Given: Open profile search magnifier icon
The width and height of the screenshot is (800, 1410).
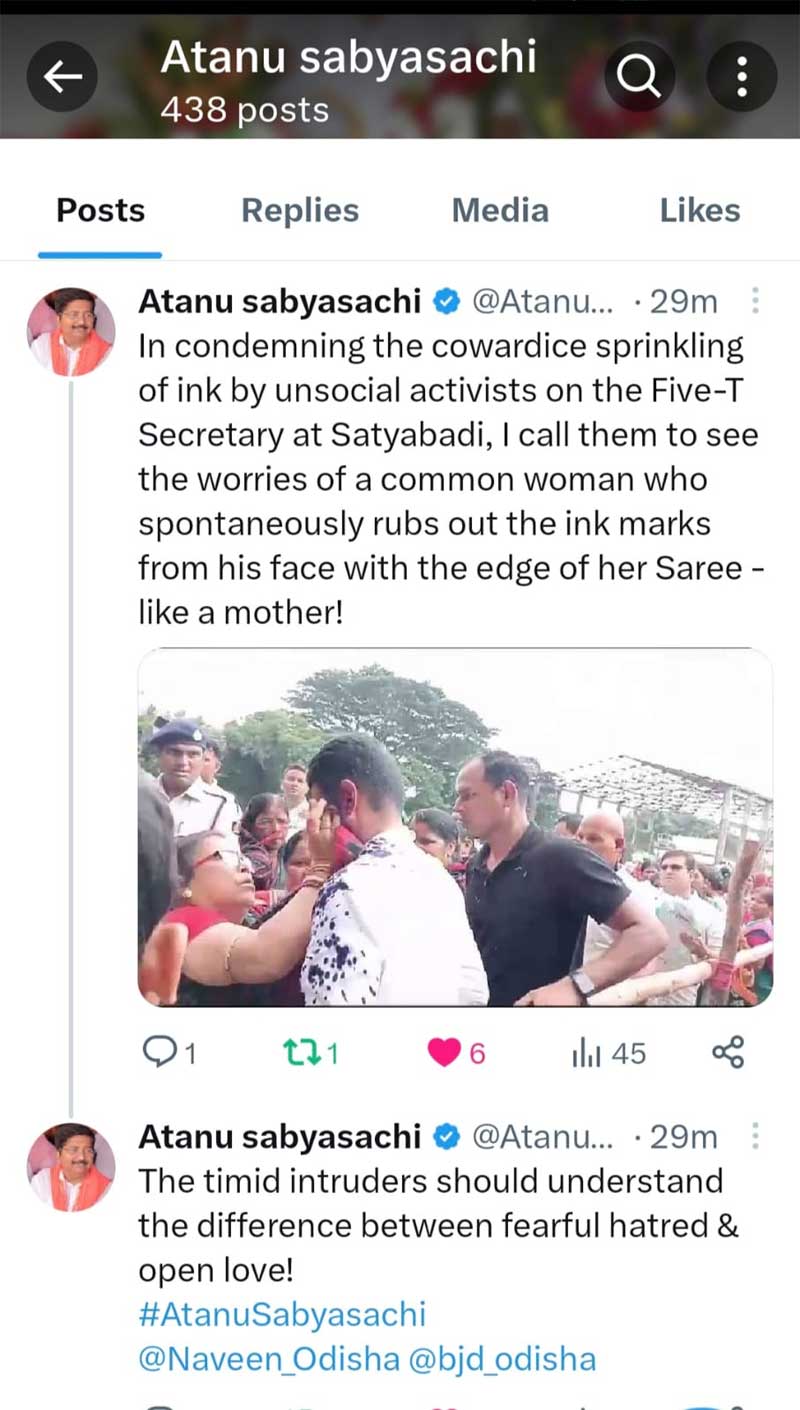Looking at the screenshot, I should coord(640,76).
